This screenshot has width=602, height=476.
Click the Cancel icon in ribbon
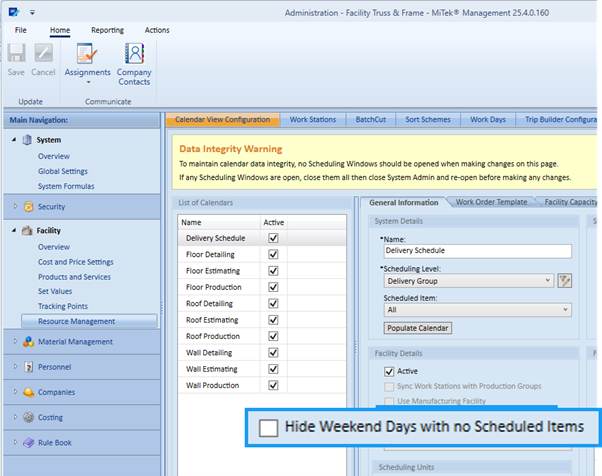tap(43, 54)
